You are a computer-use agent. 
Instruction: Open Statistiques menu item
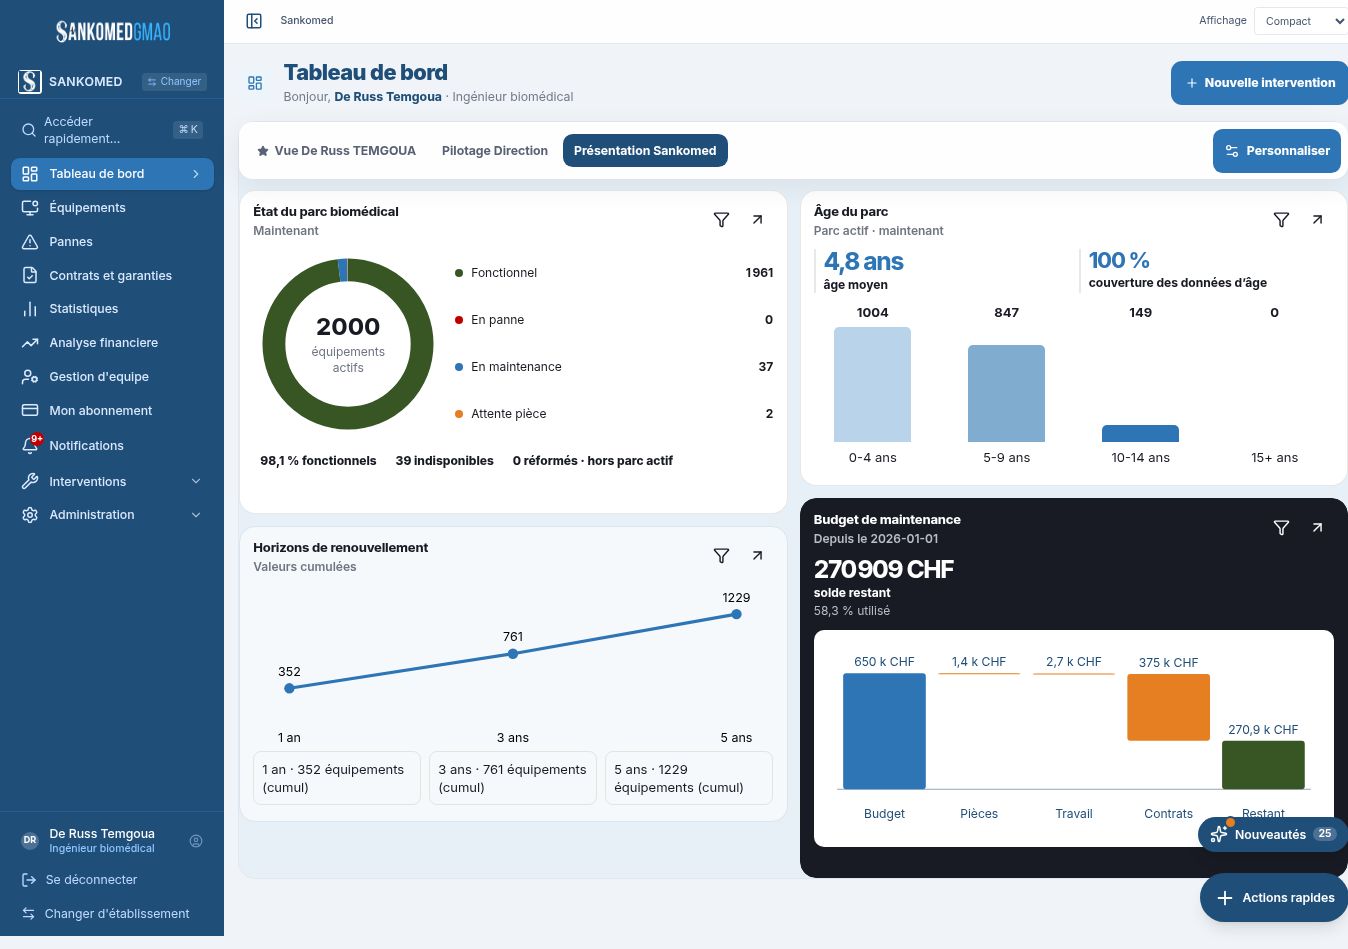point(112,309)
